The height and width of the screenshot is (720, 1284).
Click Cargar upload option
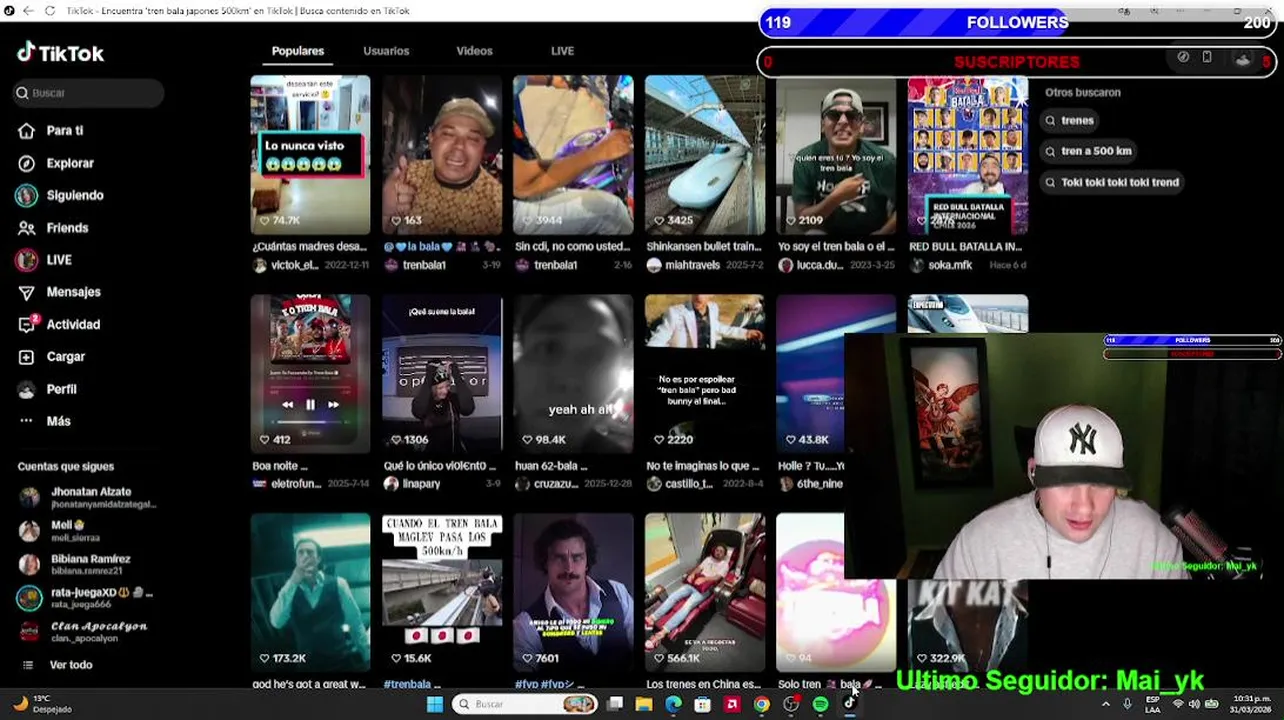click(x=52, y=357)
